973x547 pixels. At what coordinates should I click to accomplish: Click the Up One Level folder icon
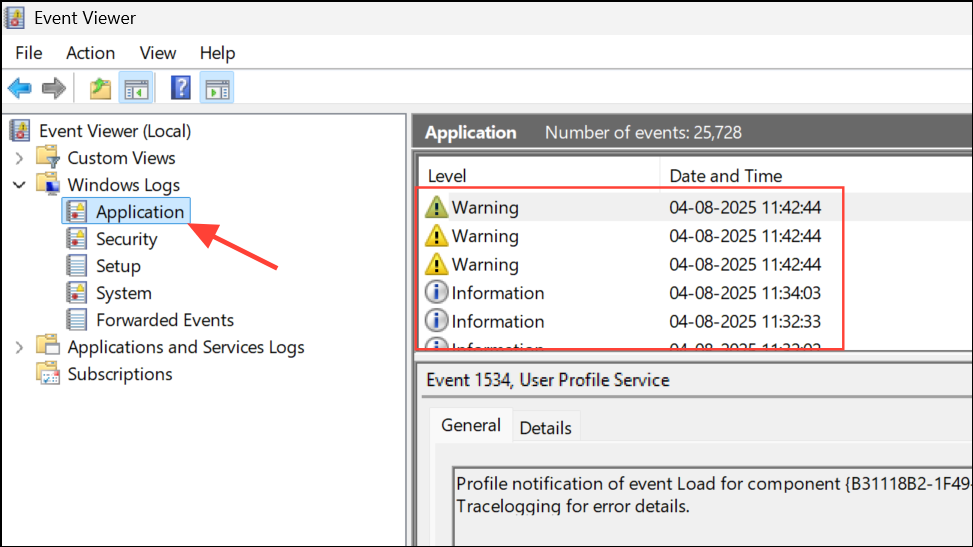[100, 88]
